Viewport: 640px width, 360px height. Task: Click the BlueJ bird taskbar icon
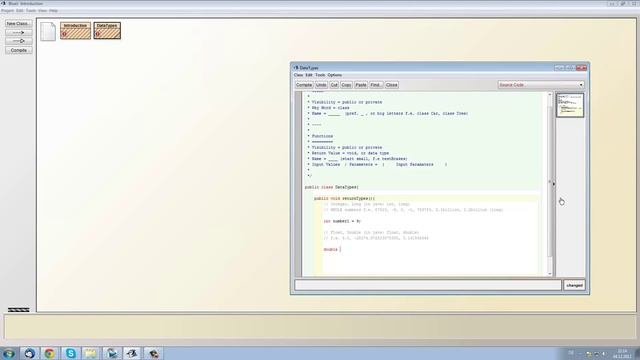click(x=132, y=353)
